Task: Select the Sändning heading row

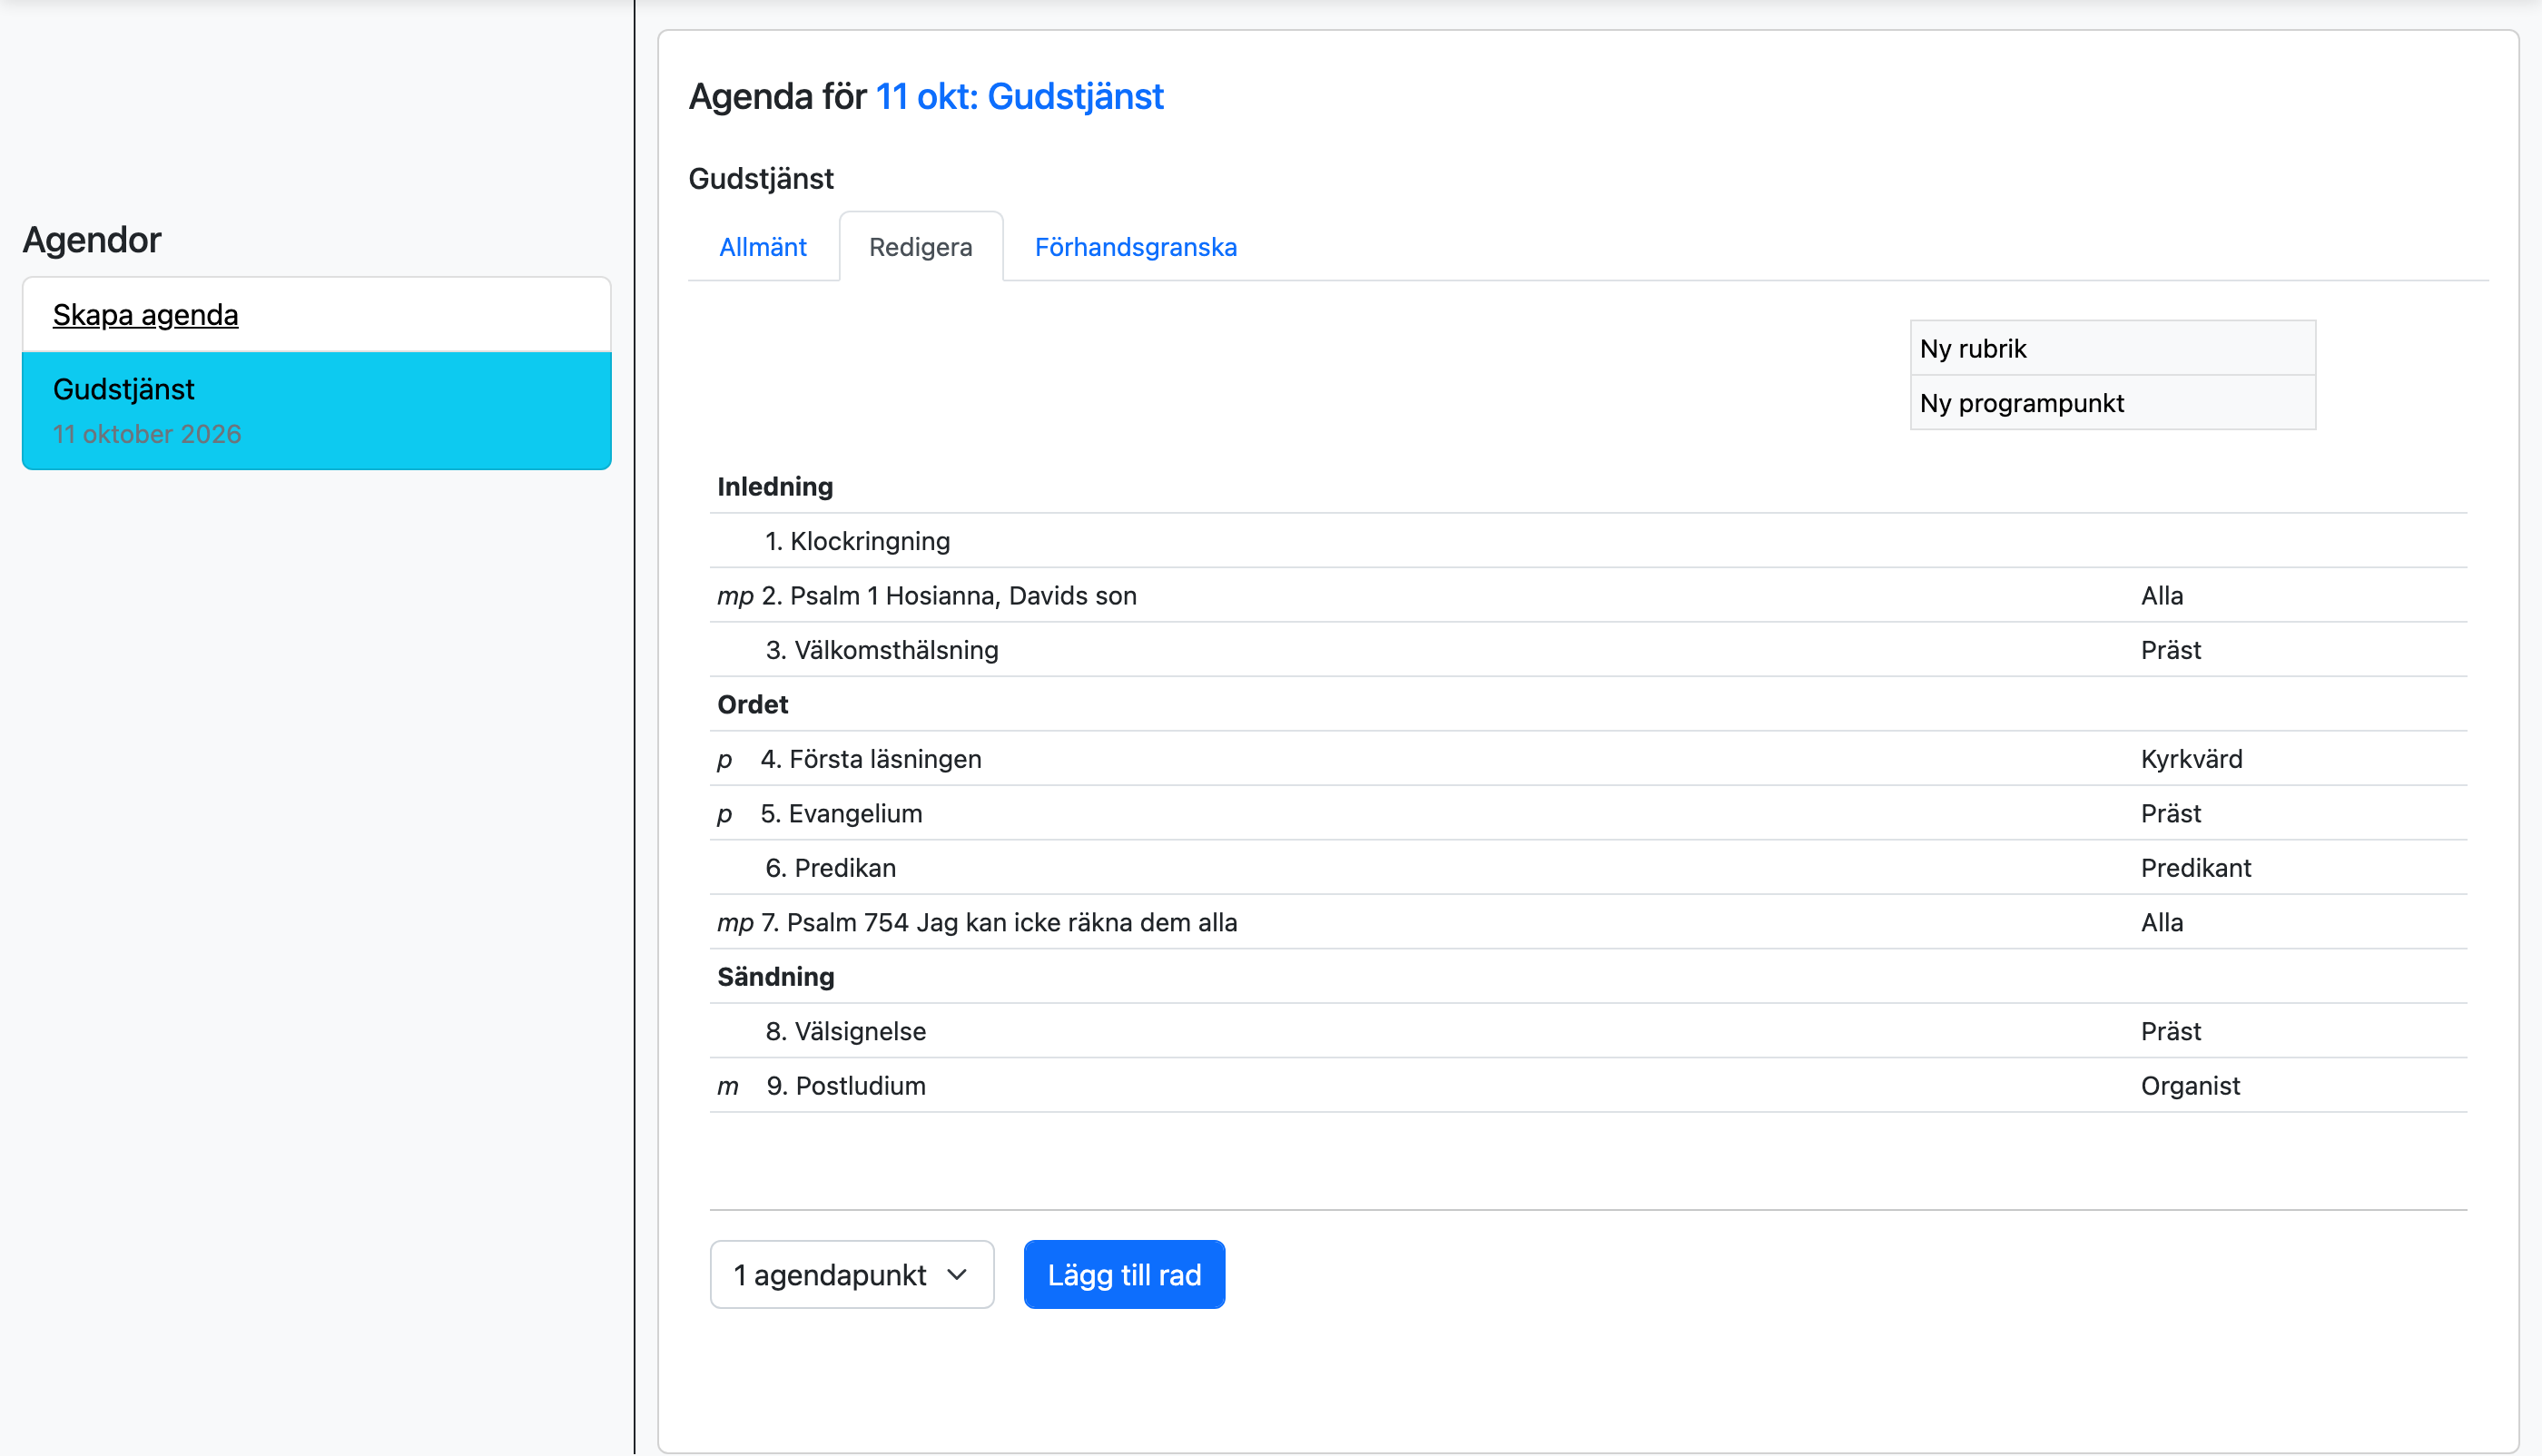Action: [1588, 977]
